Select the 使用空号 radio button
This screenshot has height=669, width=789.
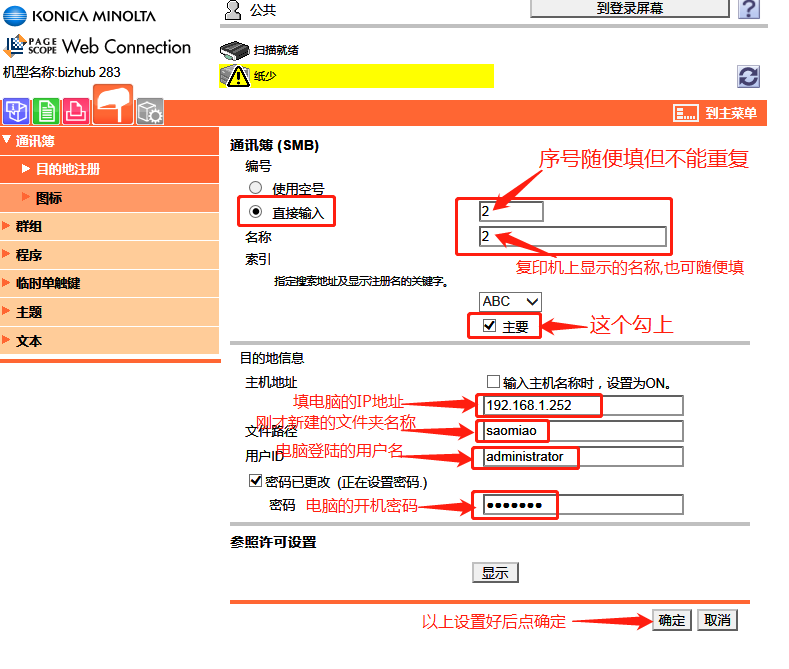point(256,188)
